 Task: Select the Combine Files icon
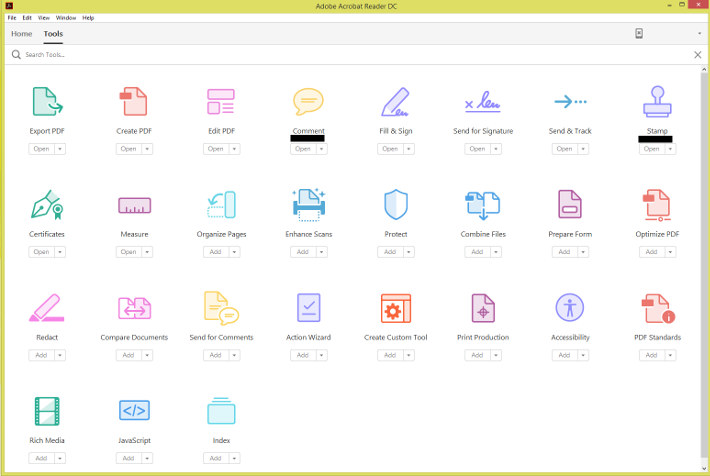pos(483,205)
